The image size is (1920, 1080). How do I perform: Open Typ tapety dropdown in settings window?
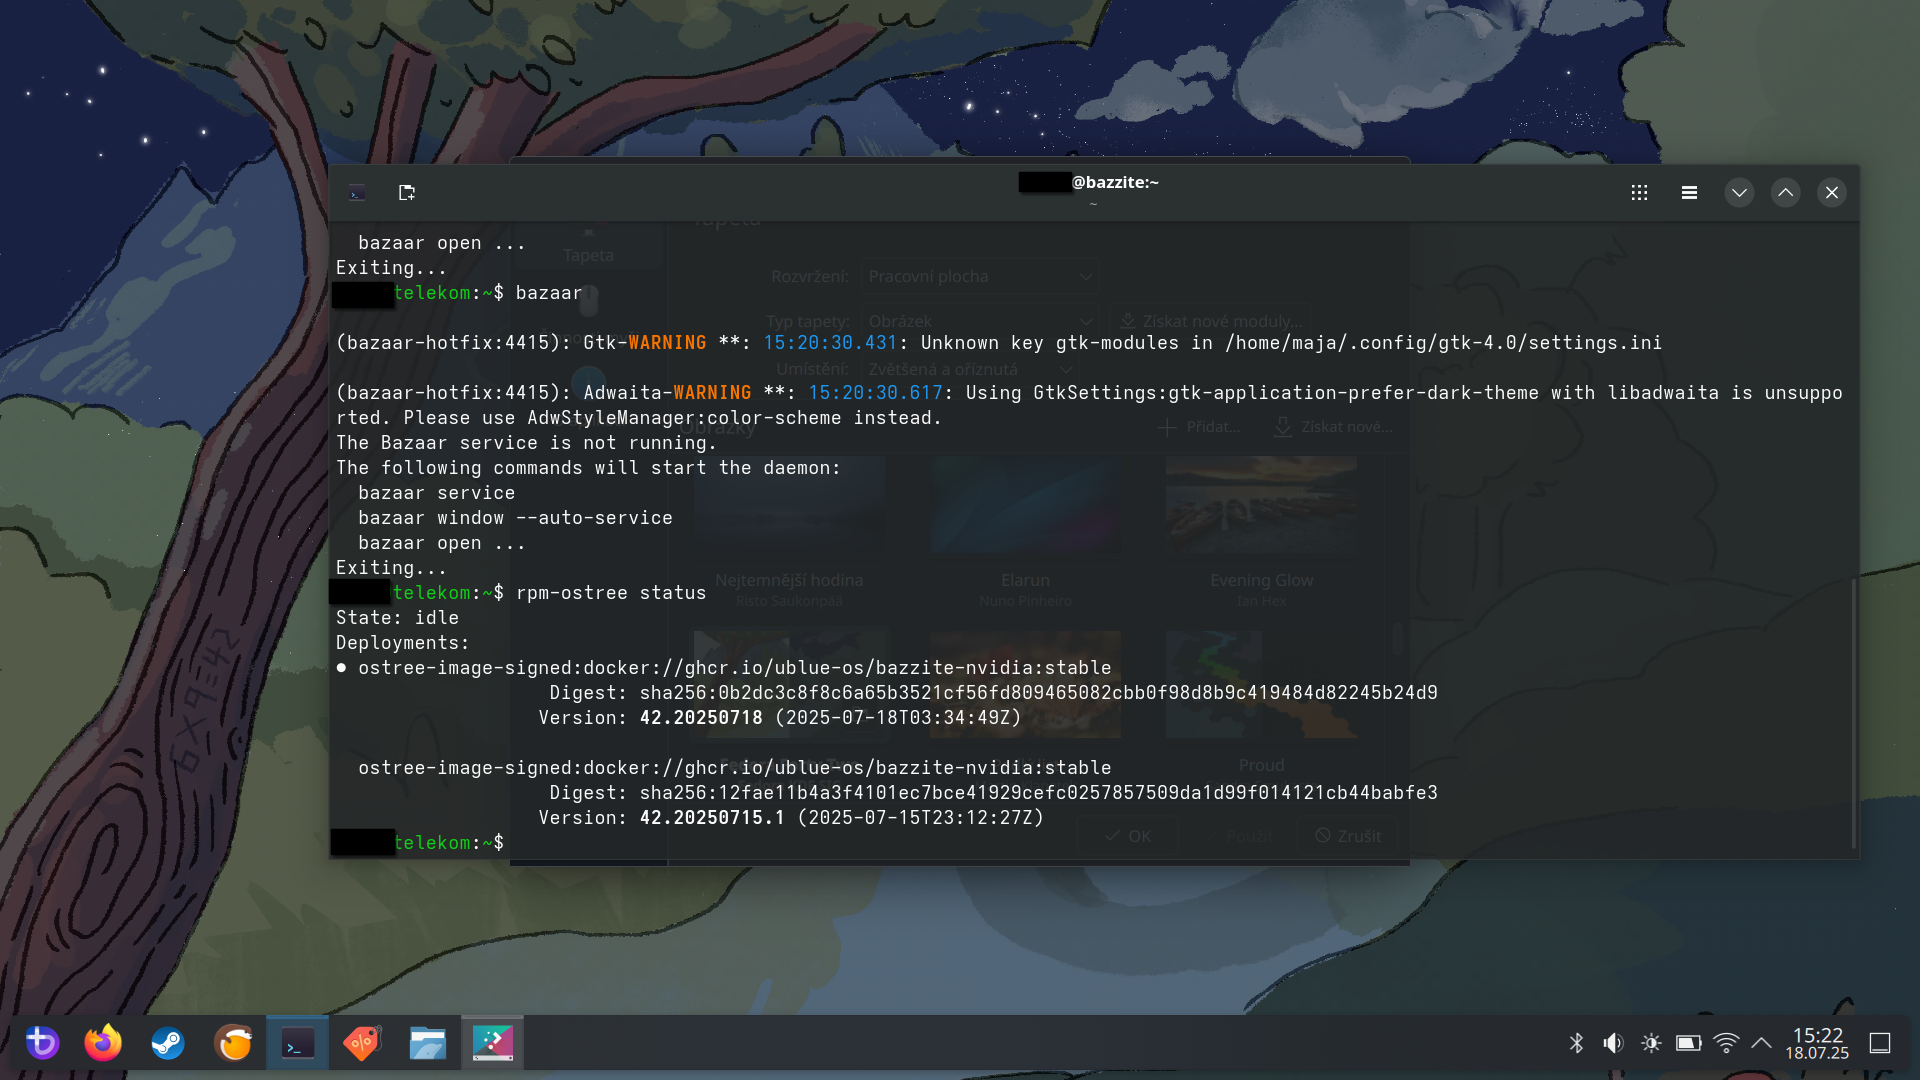[x=979, y=321]
